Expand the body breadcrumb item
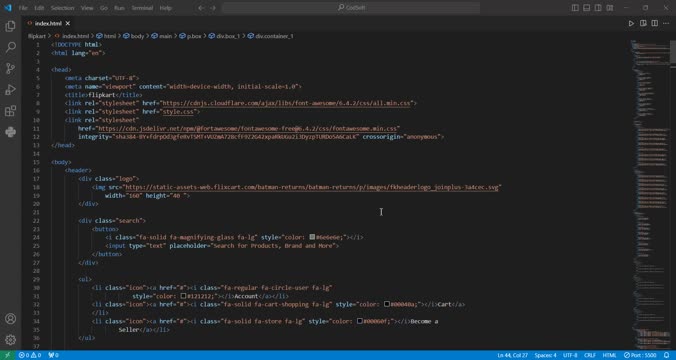Viewport: 676px width, 360px height. coord(134,36)
